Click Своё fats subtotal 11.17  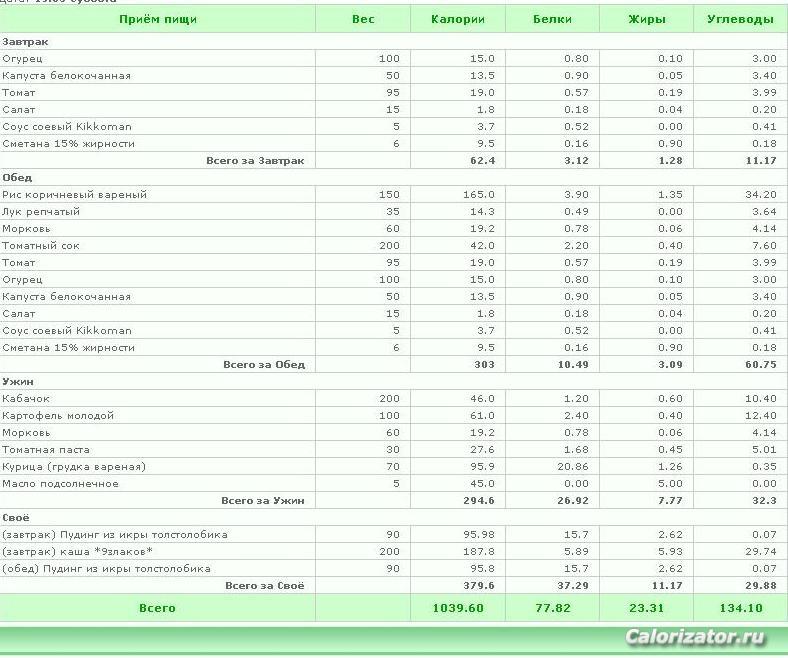(x=667, y=586)
